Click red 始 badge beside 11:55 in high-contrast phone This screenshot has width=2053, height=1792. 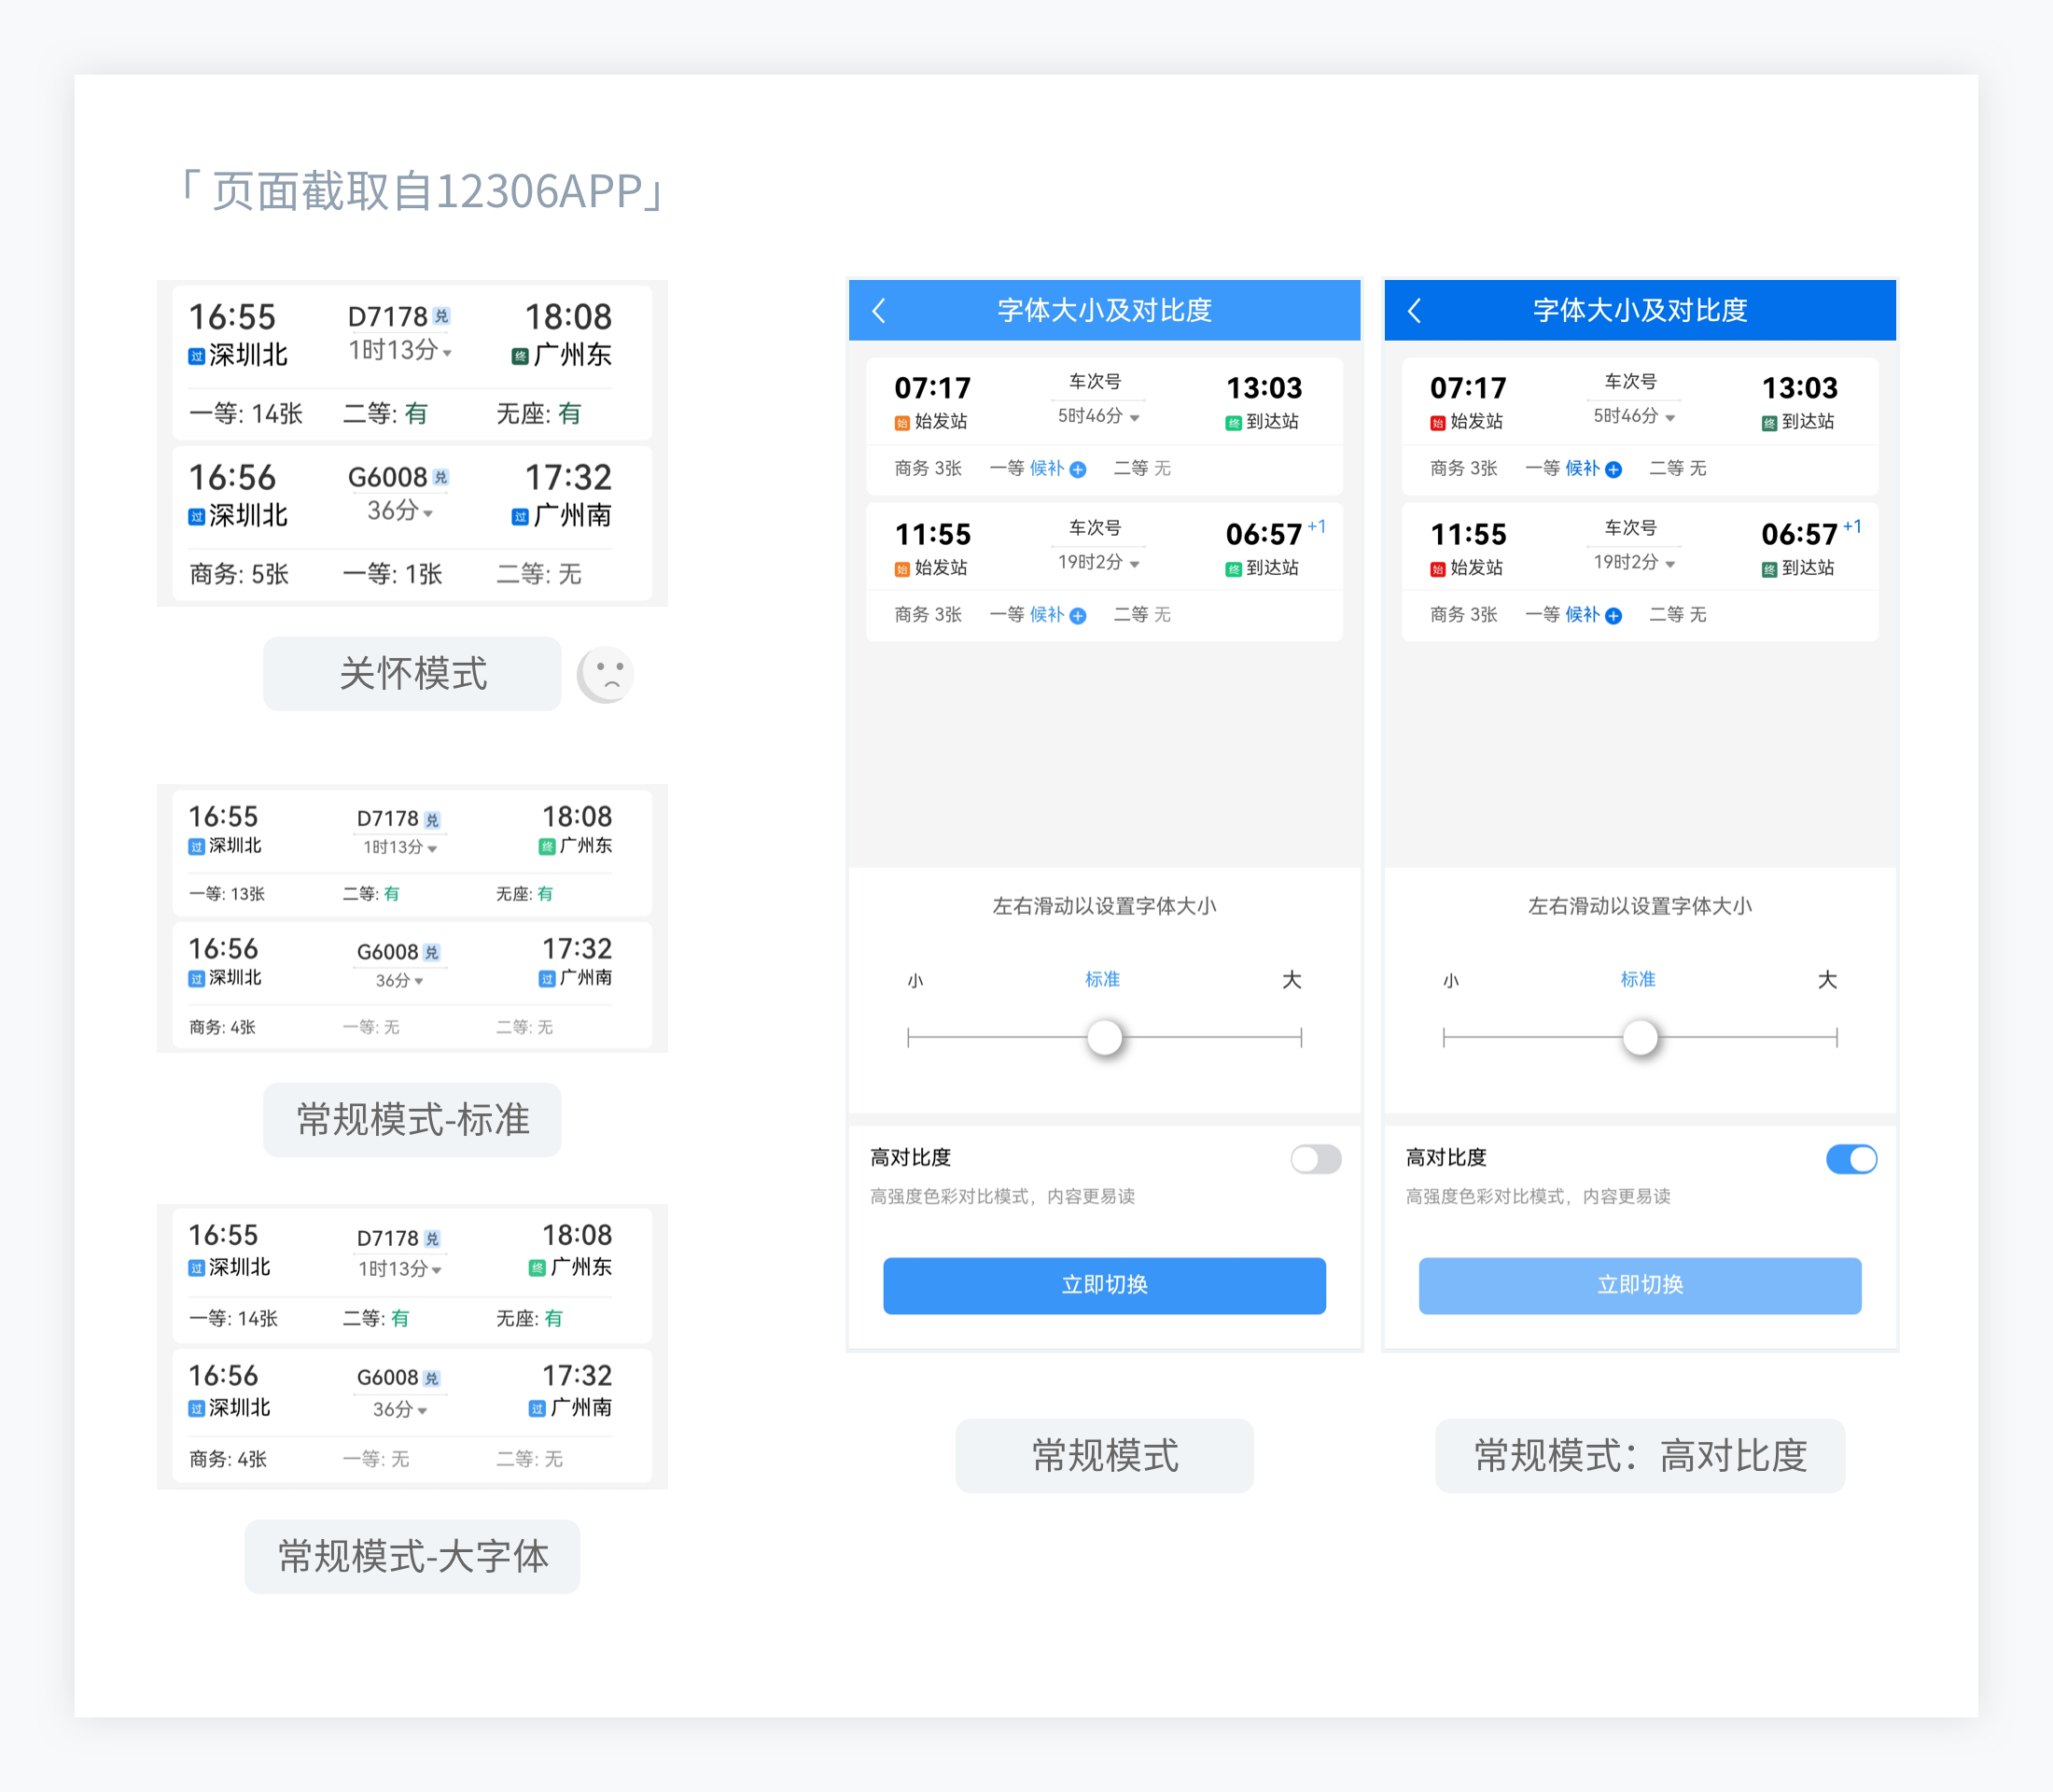click(x=1437, y=569)
